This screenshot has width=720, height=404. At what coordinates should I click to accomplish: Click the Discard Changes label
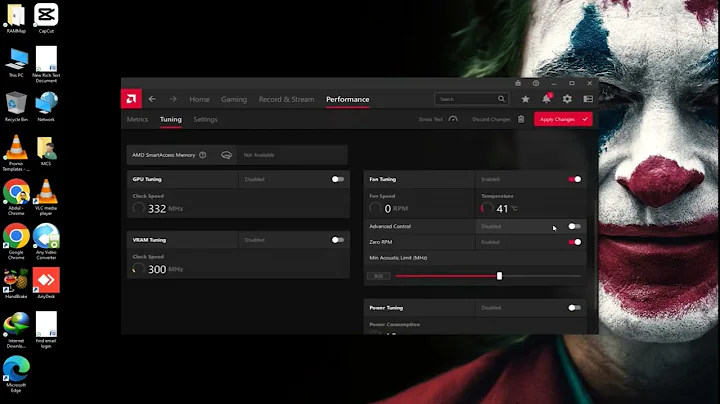click(491, 119)
